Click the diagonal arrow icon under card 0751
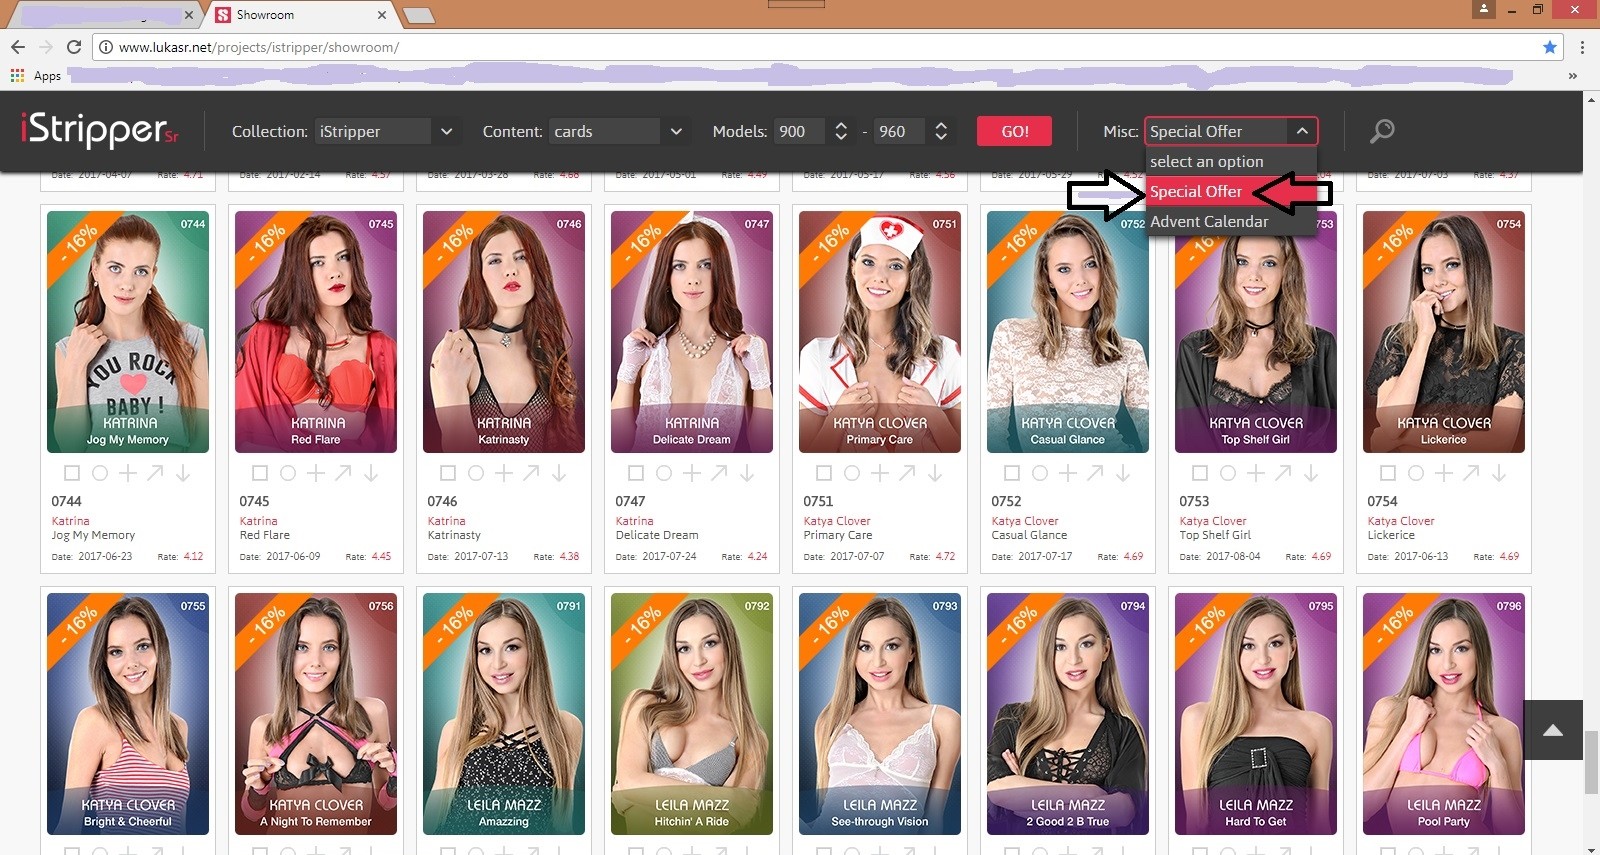This screenshot has height=855, width=1600. pyautogui.click(x=907, y=473)
